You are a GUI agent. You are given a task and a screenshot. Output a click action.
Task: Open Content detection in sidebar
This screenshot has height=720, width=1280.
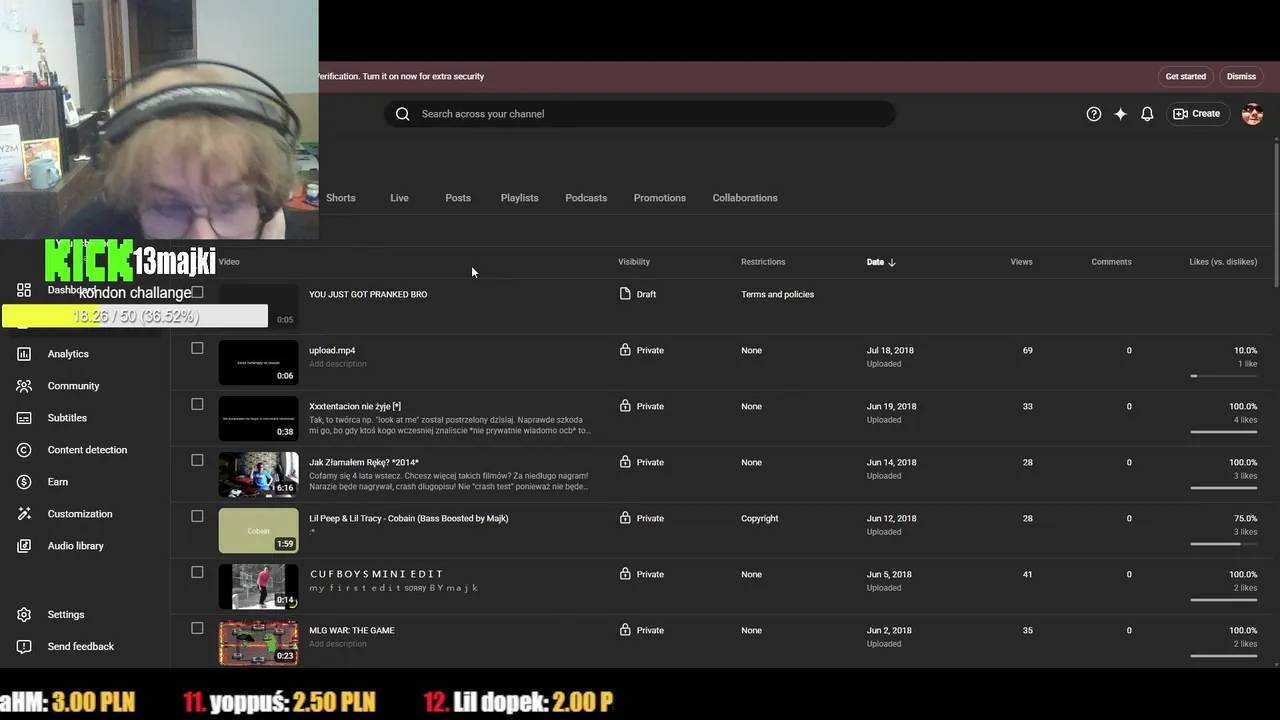[x=87, y=450]
